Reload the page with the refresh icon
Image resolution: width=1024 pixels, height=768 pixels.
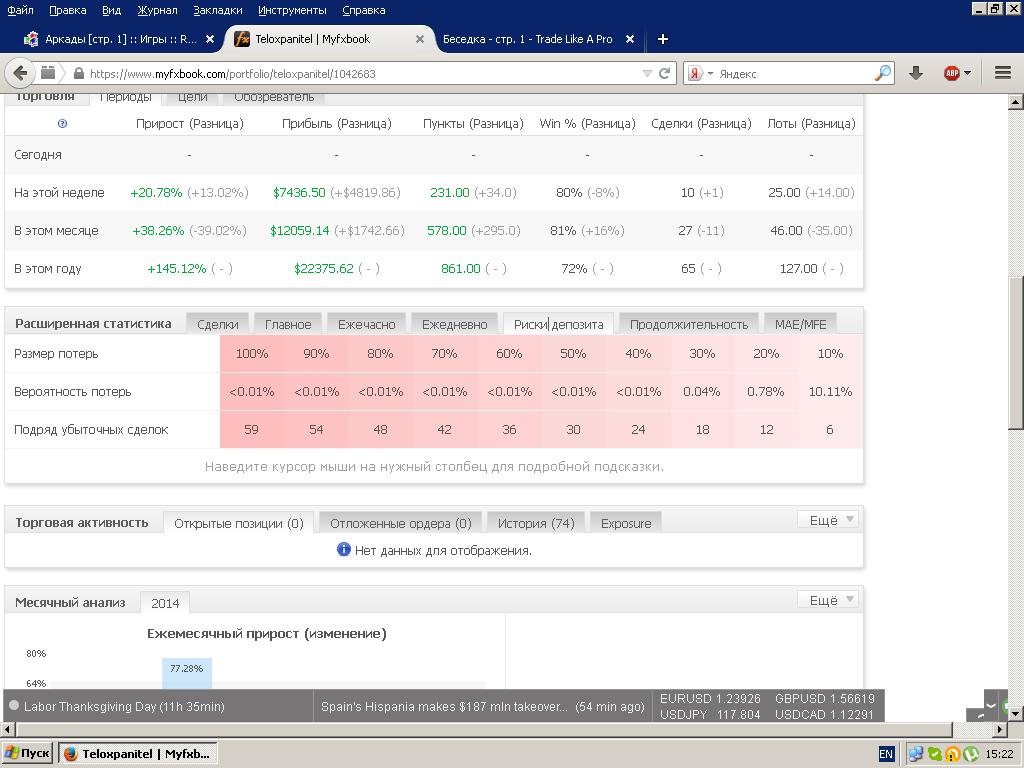tap(664, 73)
